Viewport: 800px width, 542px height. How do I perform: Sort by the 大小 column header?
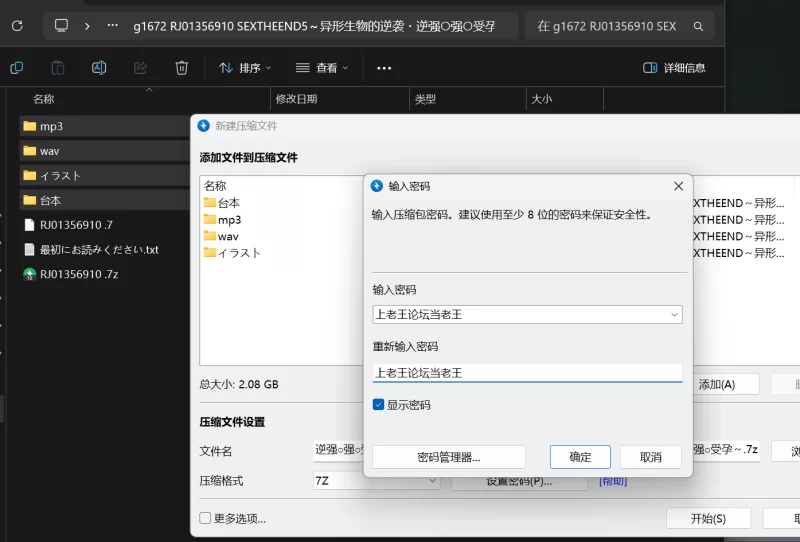pyautogui.click(x=542, y=99)
